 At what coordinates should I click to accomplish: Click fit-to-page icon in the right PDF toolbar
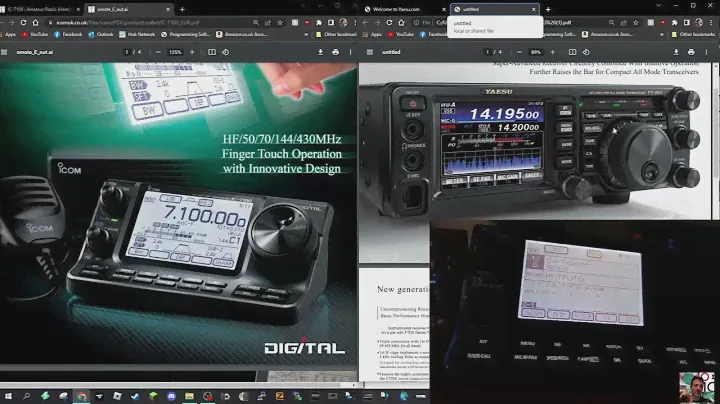point(573,51)
